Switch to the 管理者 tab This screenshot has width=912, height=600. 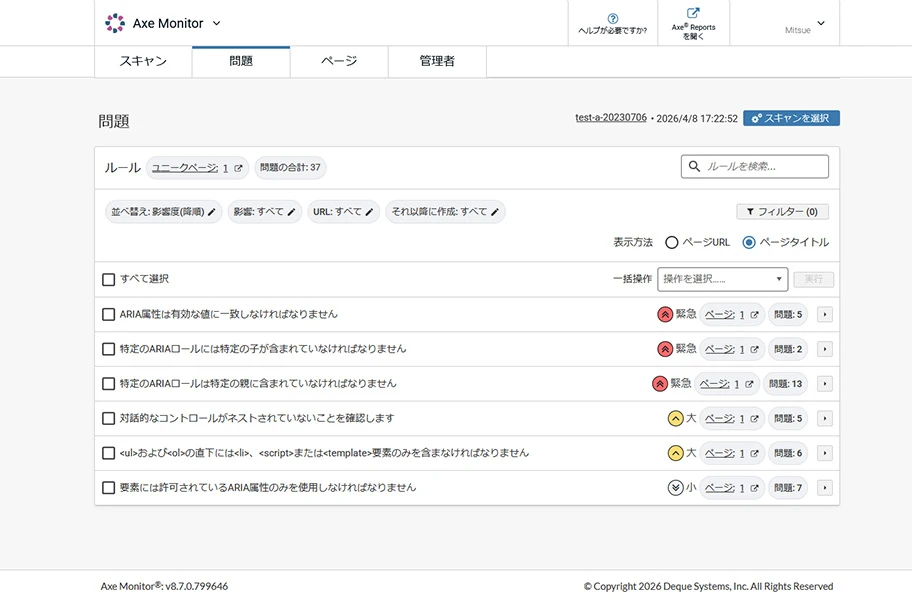[437, 61]
